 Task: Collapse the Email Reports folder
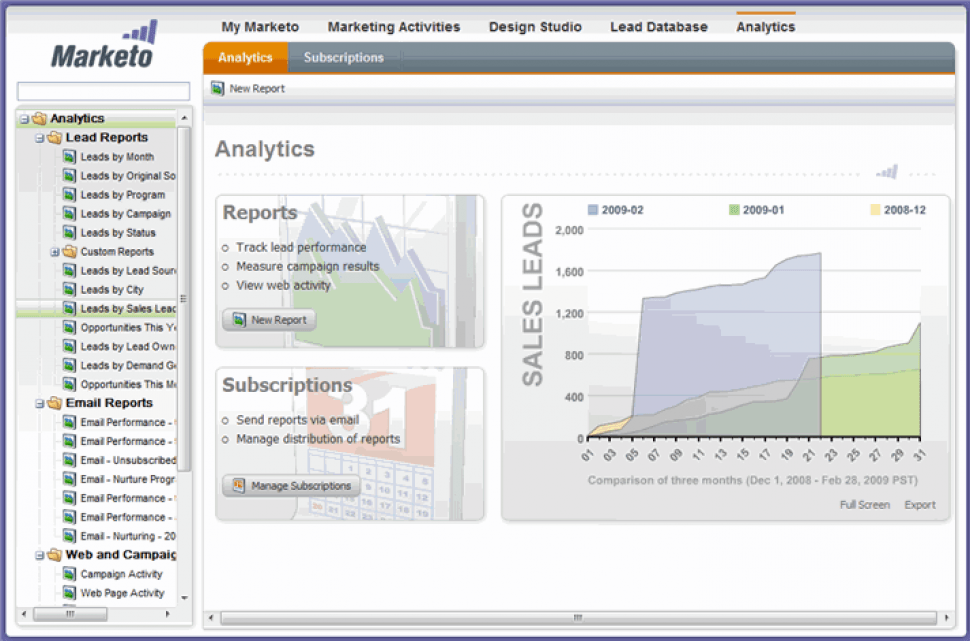[40, 403]
